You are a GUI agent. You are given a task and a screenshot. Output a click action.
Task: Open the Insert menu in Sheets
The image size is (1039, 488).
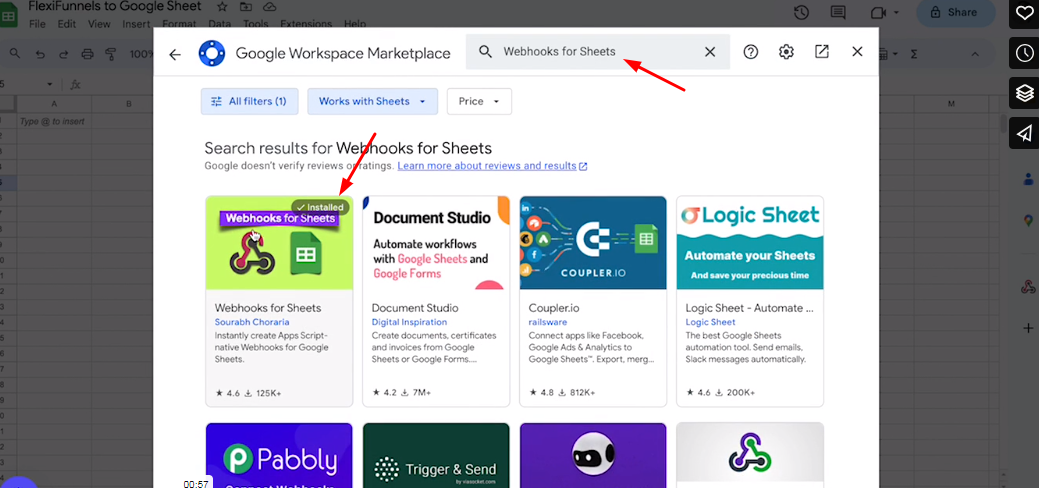tap(137, 24)
